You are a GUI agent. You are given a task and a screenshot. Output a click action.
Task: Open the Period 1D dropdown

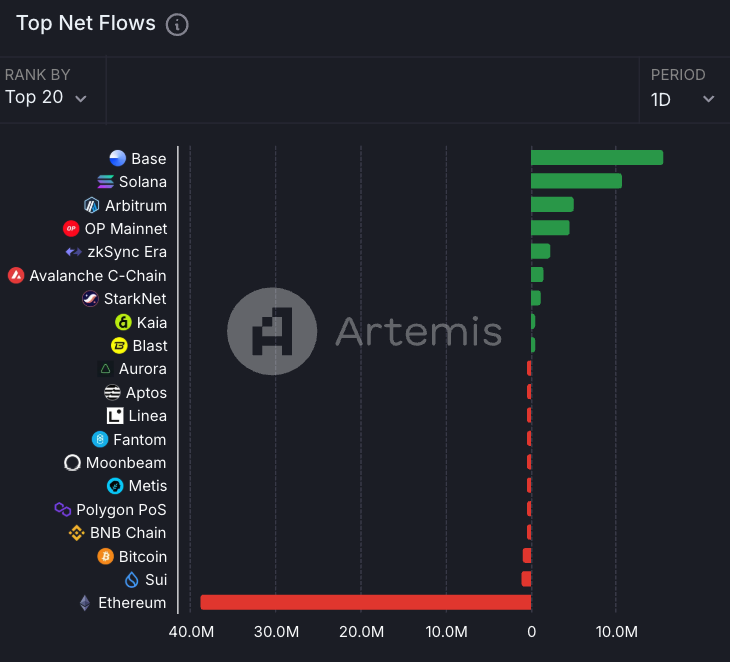682,99
